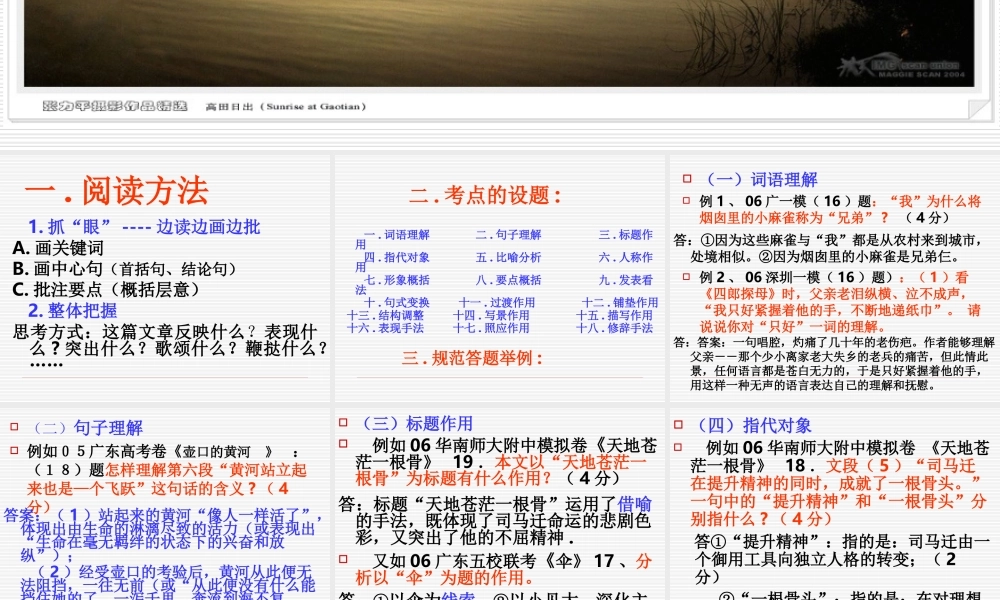Viewport: 1000px width, 600px height.
Task: Click the item 十三.结构调整
Action: pyautogui.click(x=385, y=315)
